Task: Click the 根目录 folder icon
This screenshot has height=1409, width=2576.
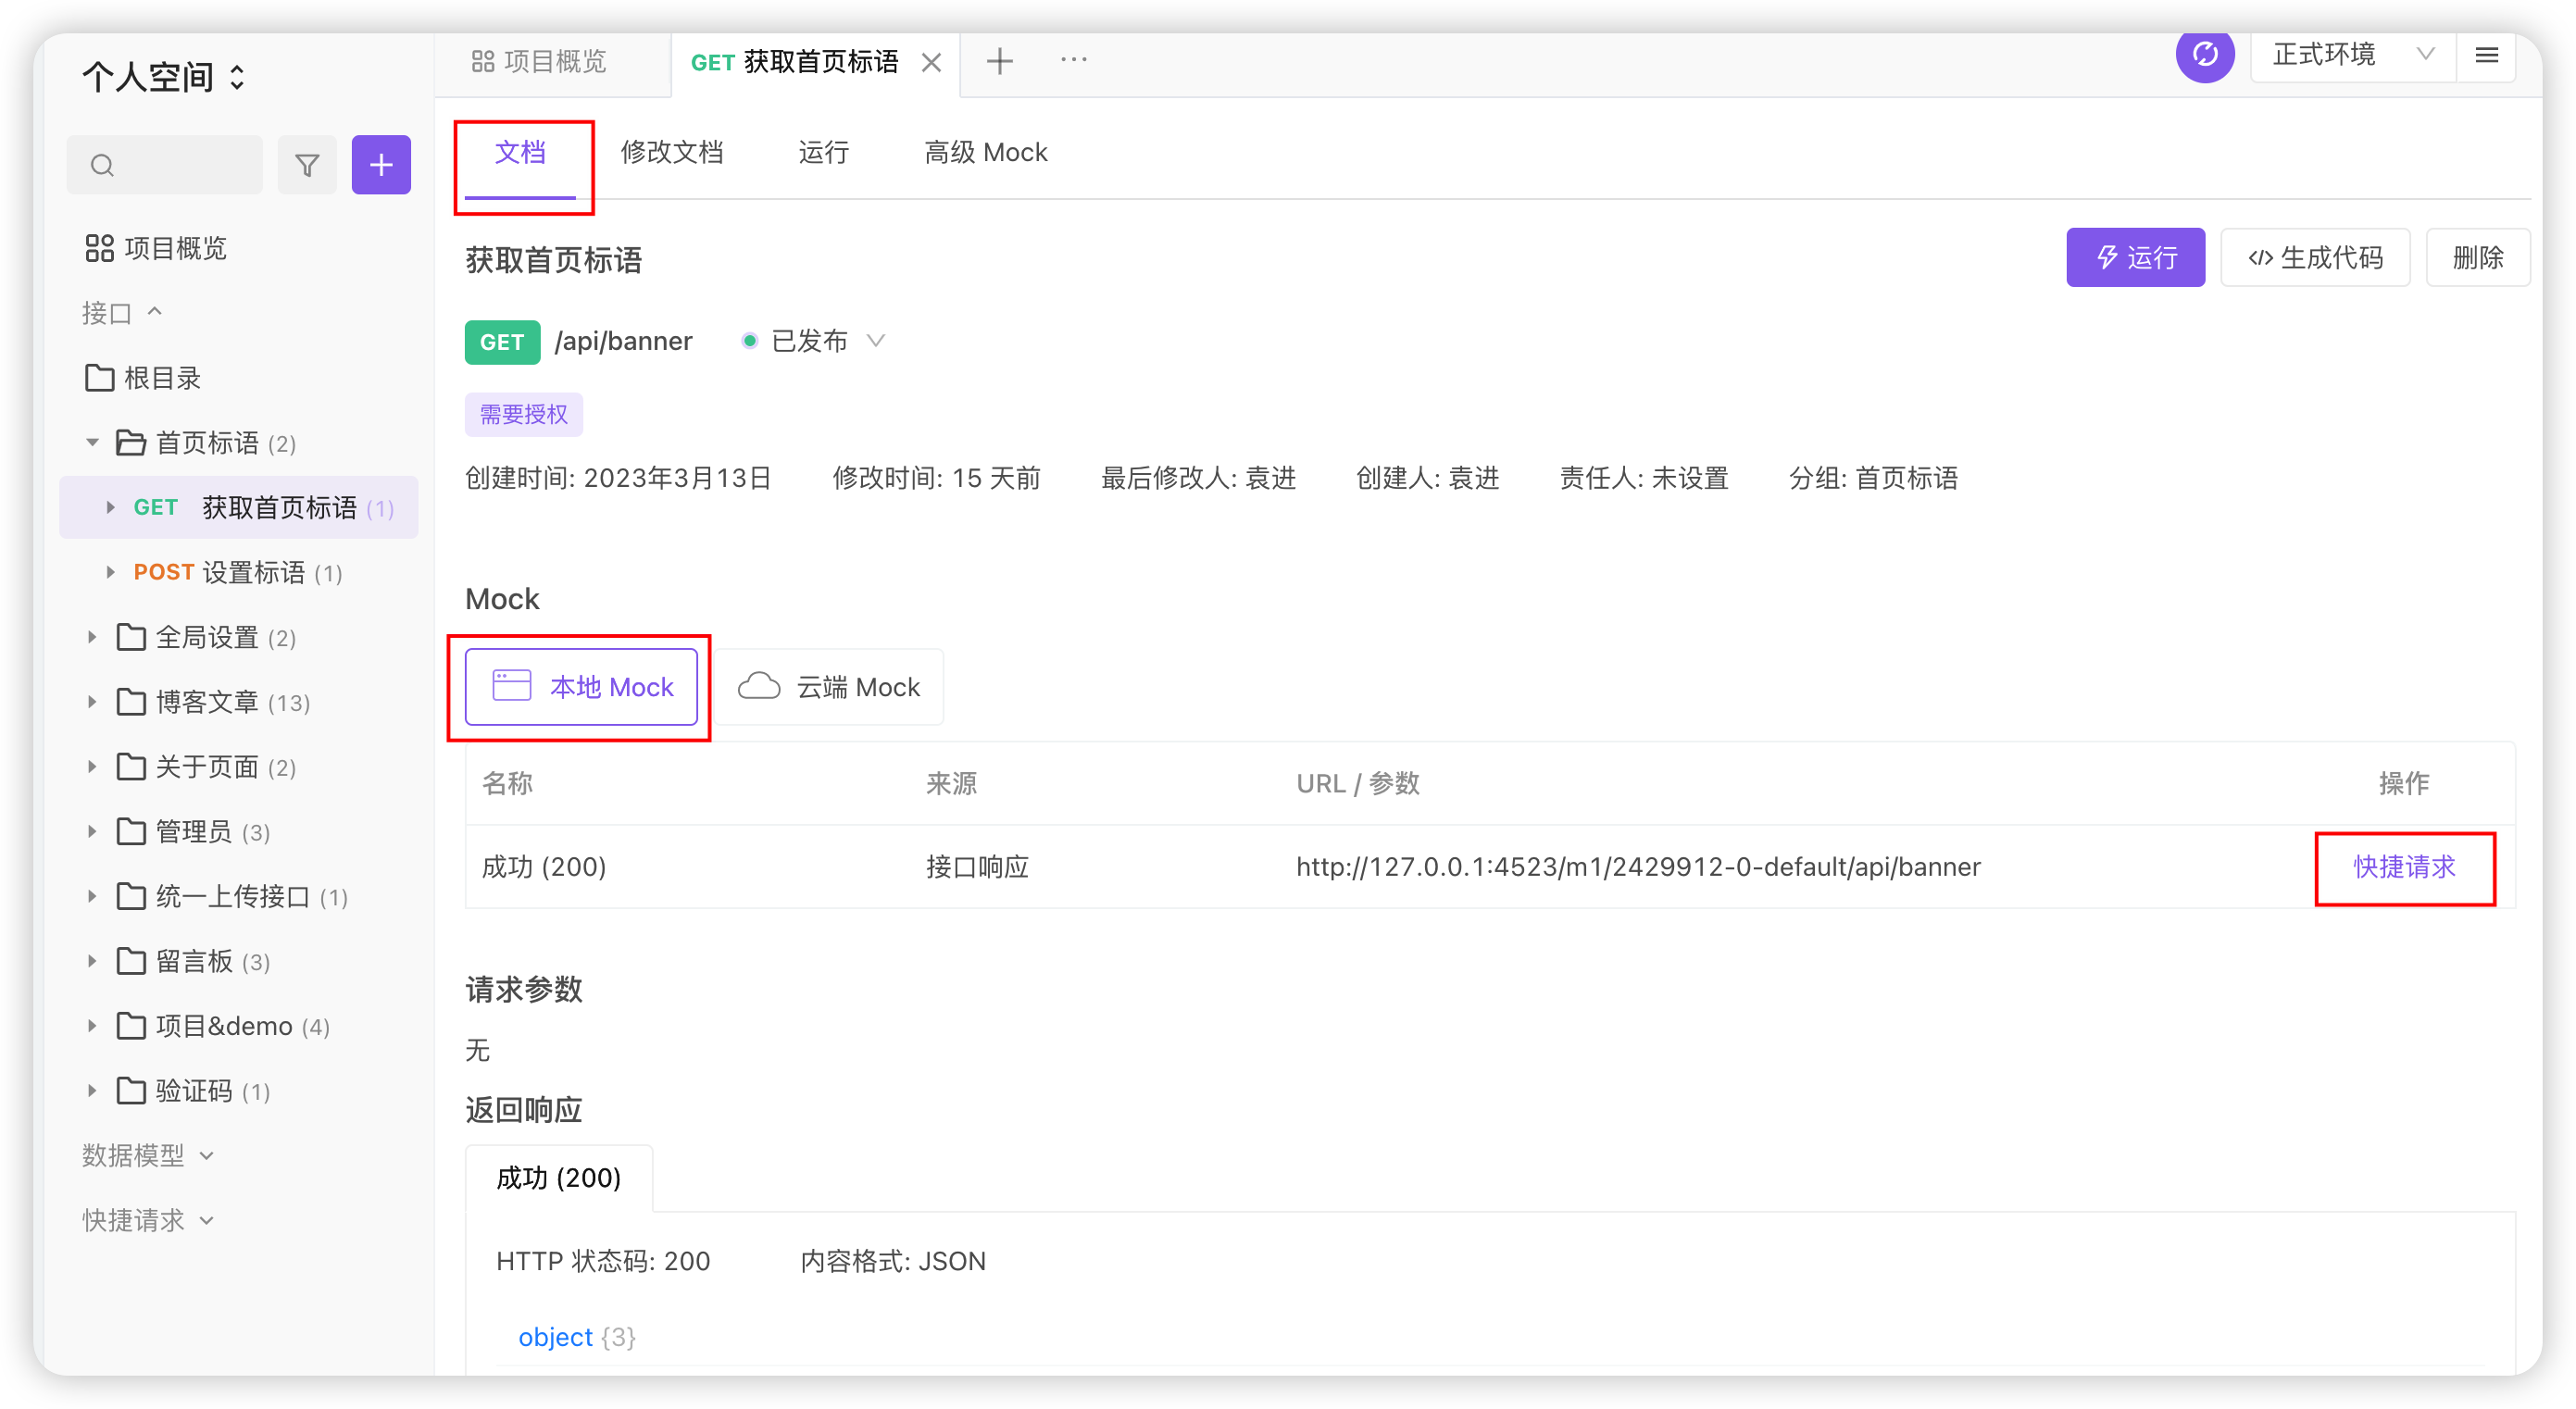Action: (x=99, y=378)
